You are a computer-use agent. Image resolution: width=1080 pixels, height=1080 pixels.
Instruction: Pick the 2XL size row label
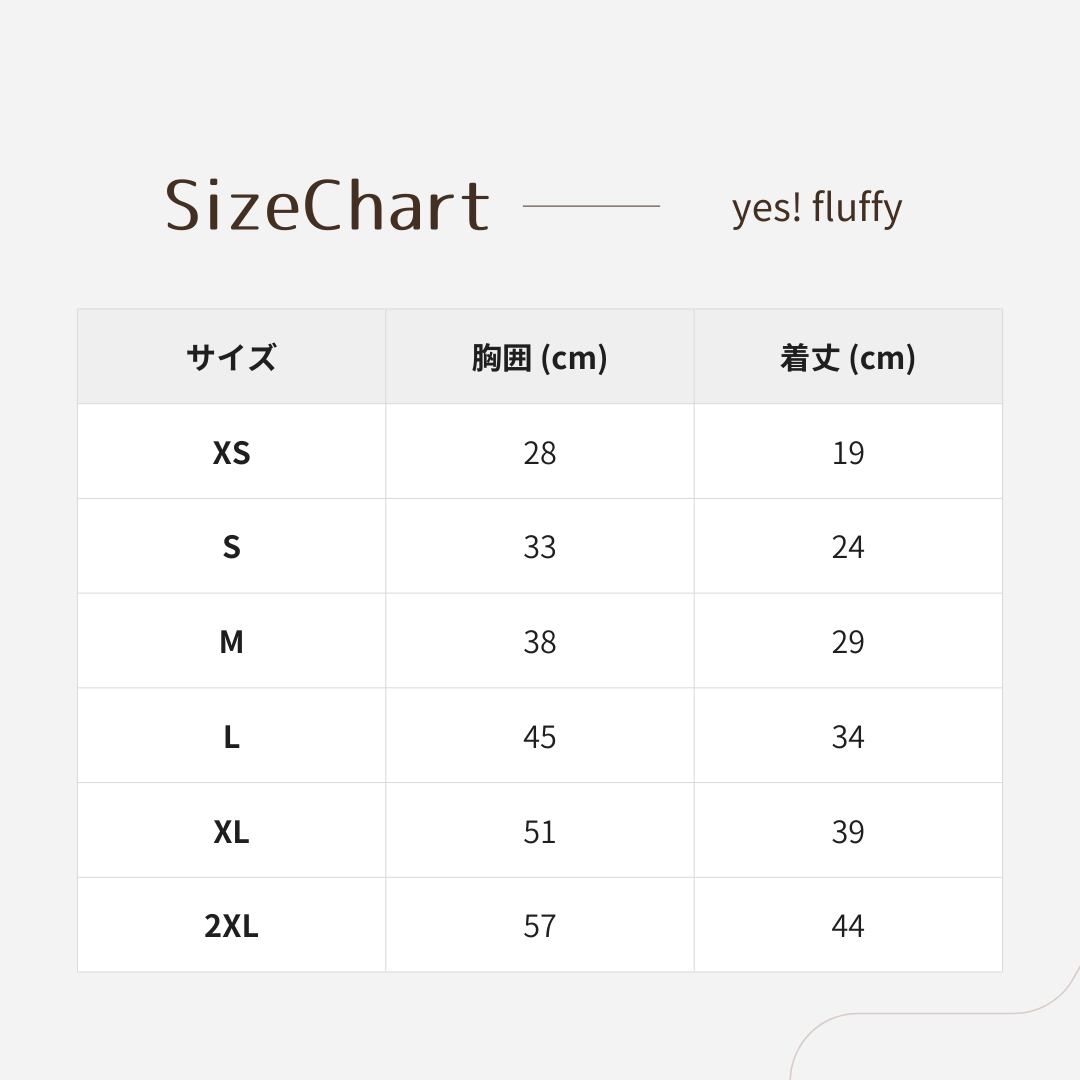click(231, 926)
